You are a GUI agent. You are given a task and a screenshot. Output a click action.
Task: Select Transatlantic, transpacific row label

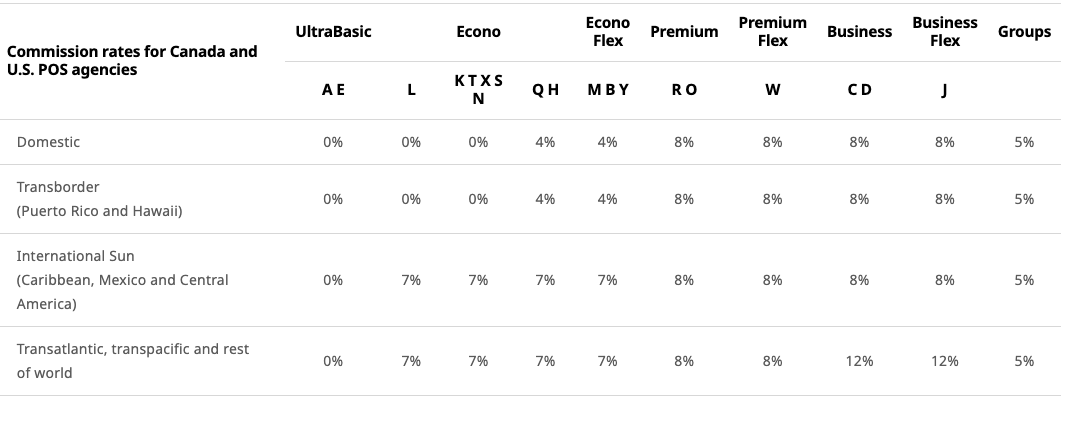click(133, 360)
